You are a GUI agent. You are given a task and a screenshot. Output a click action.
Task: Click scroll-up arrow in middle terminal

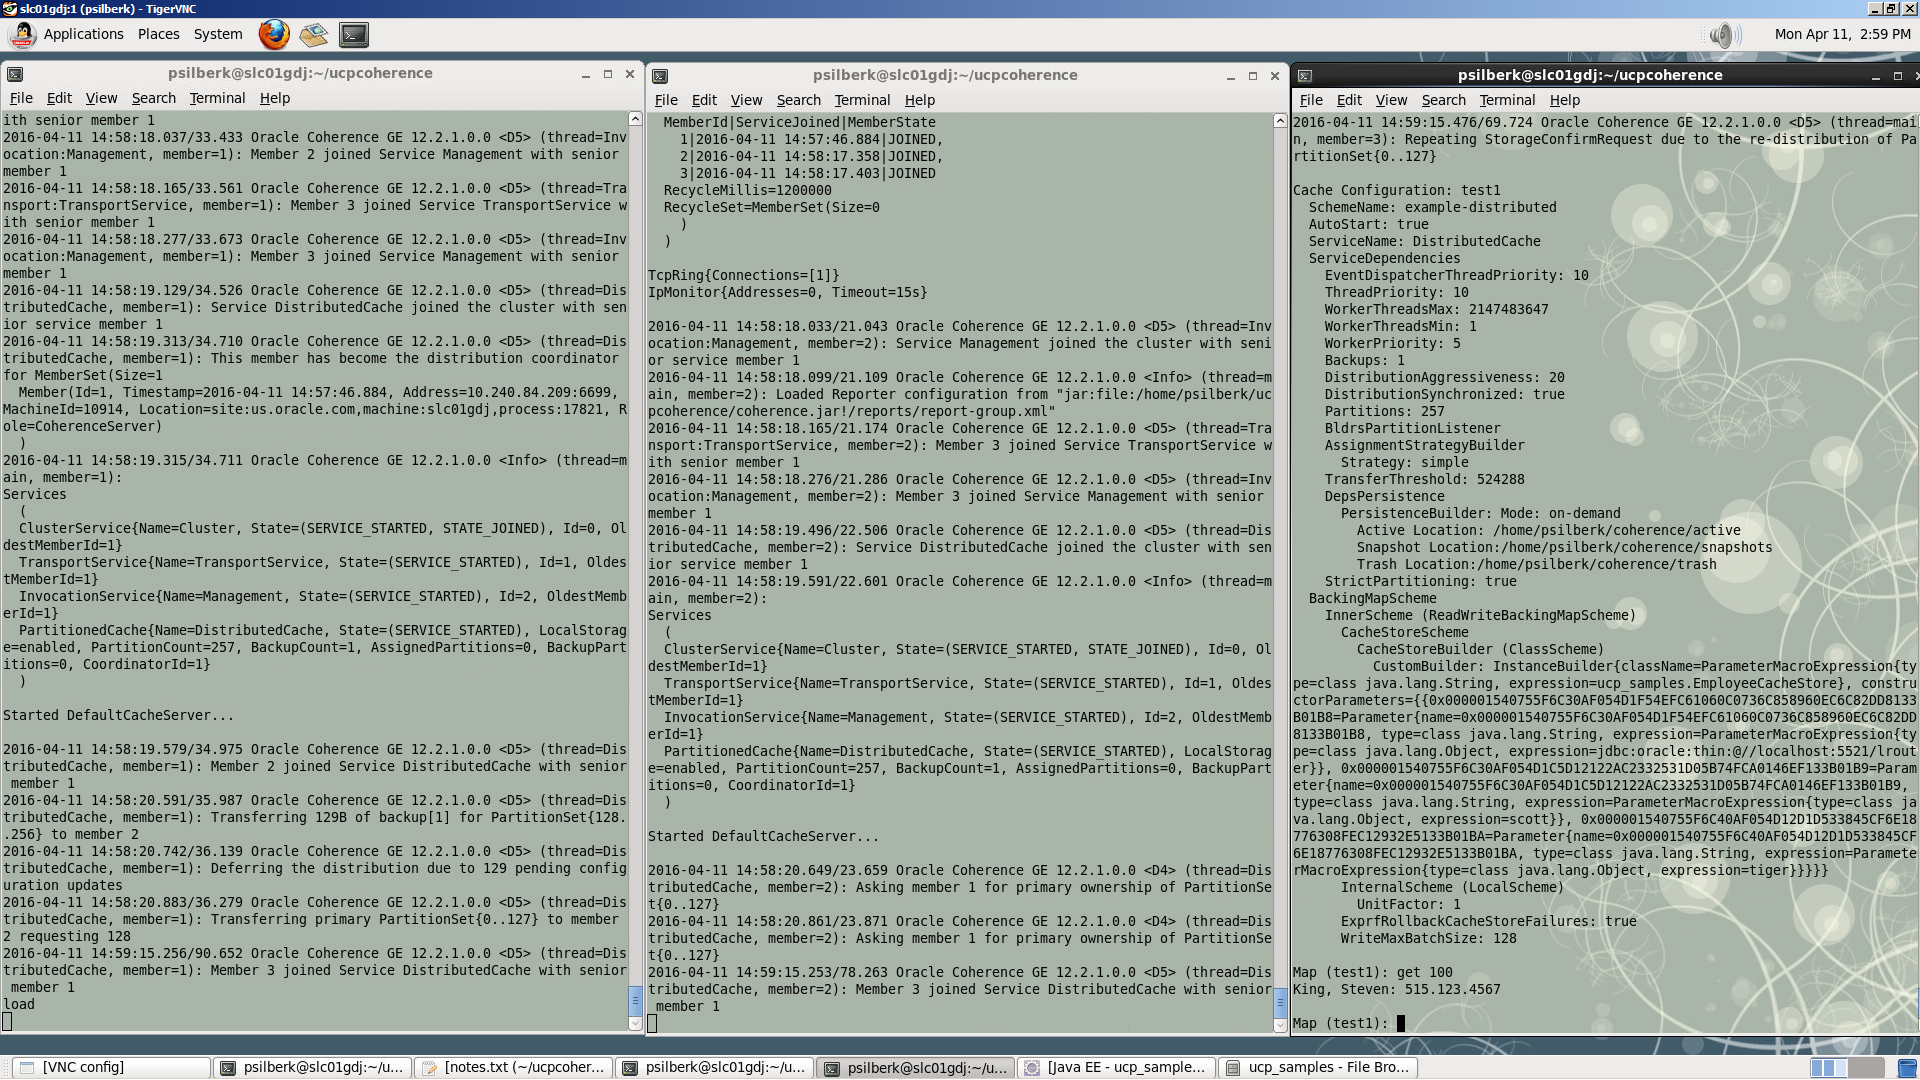pyautogui.click(x=1280, y=121)
